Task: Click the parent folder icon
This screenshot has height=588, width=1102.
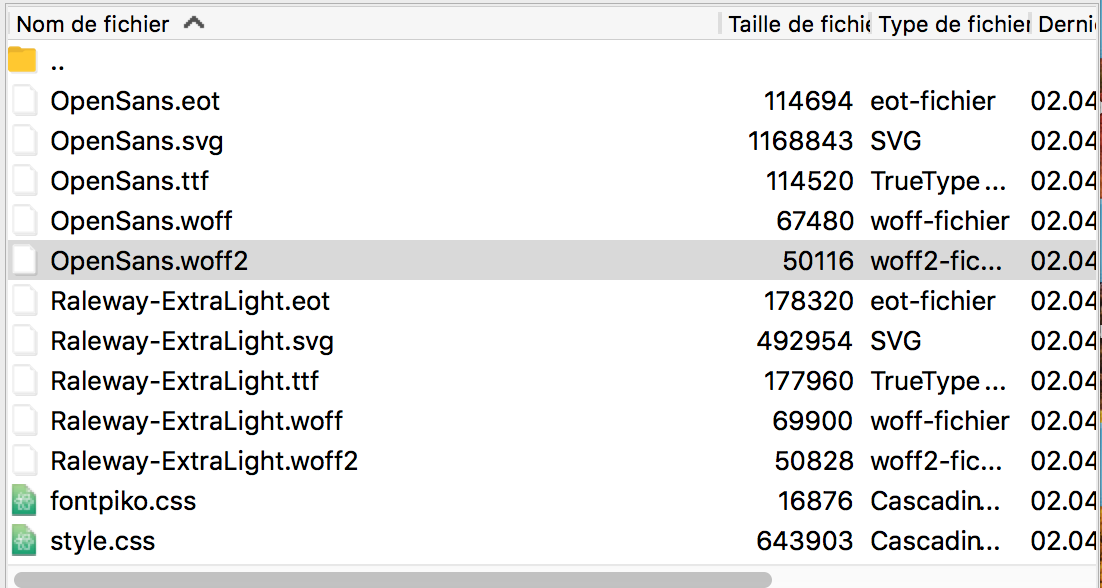Action: [22, 61]
